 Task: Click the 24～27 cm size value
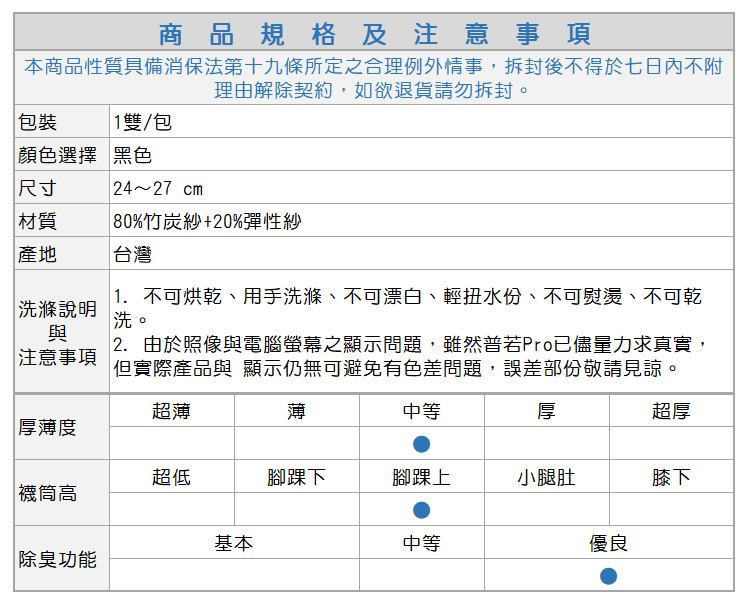point(158,188)
